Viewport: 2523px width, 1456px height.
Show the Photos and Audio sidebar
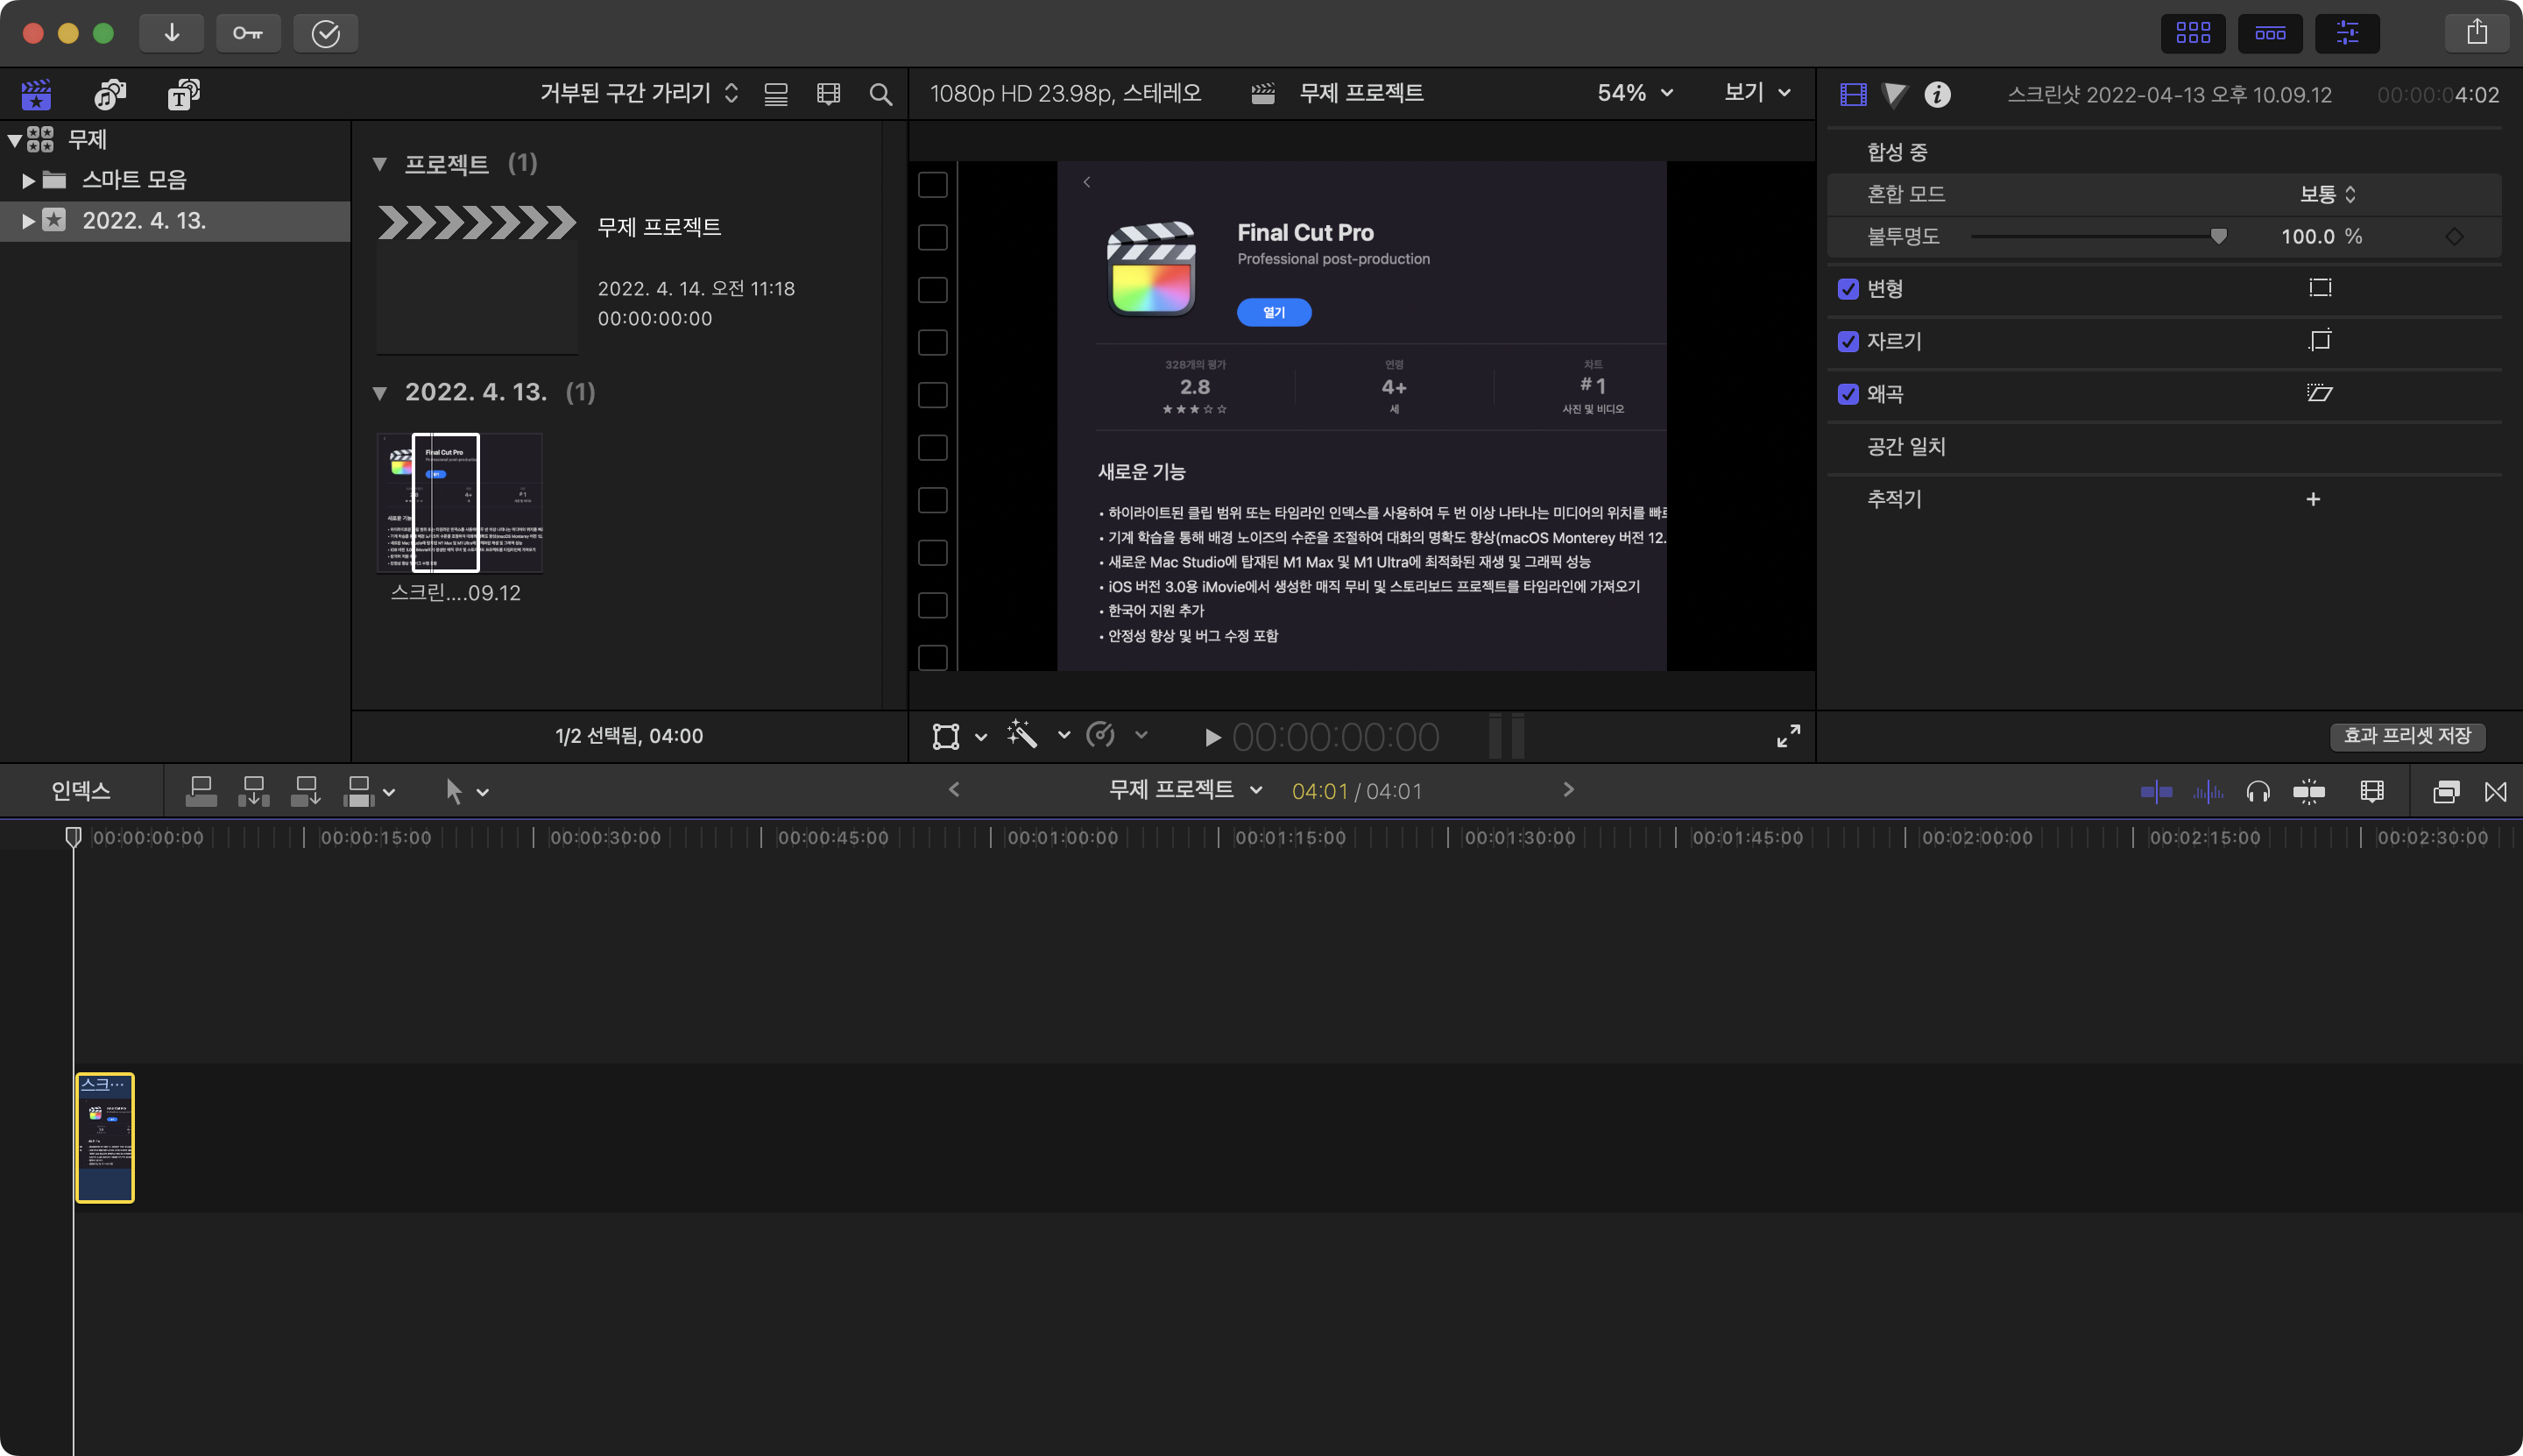click(x=110, y=94)
